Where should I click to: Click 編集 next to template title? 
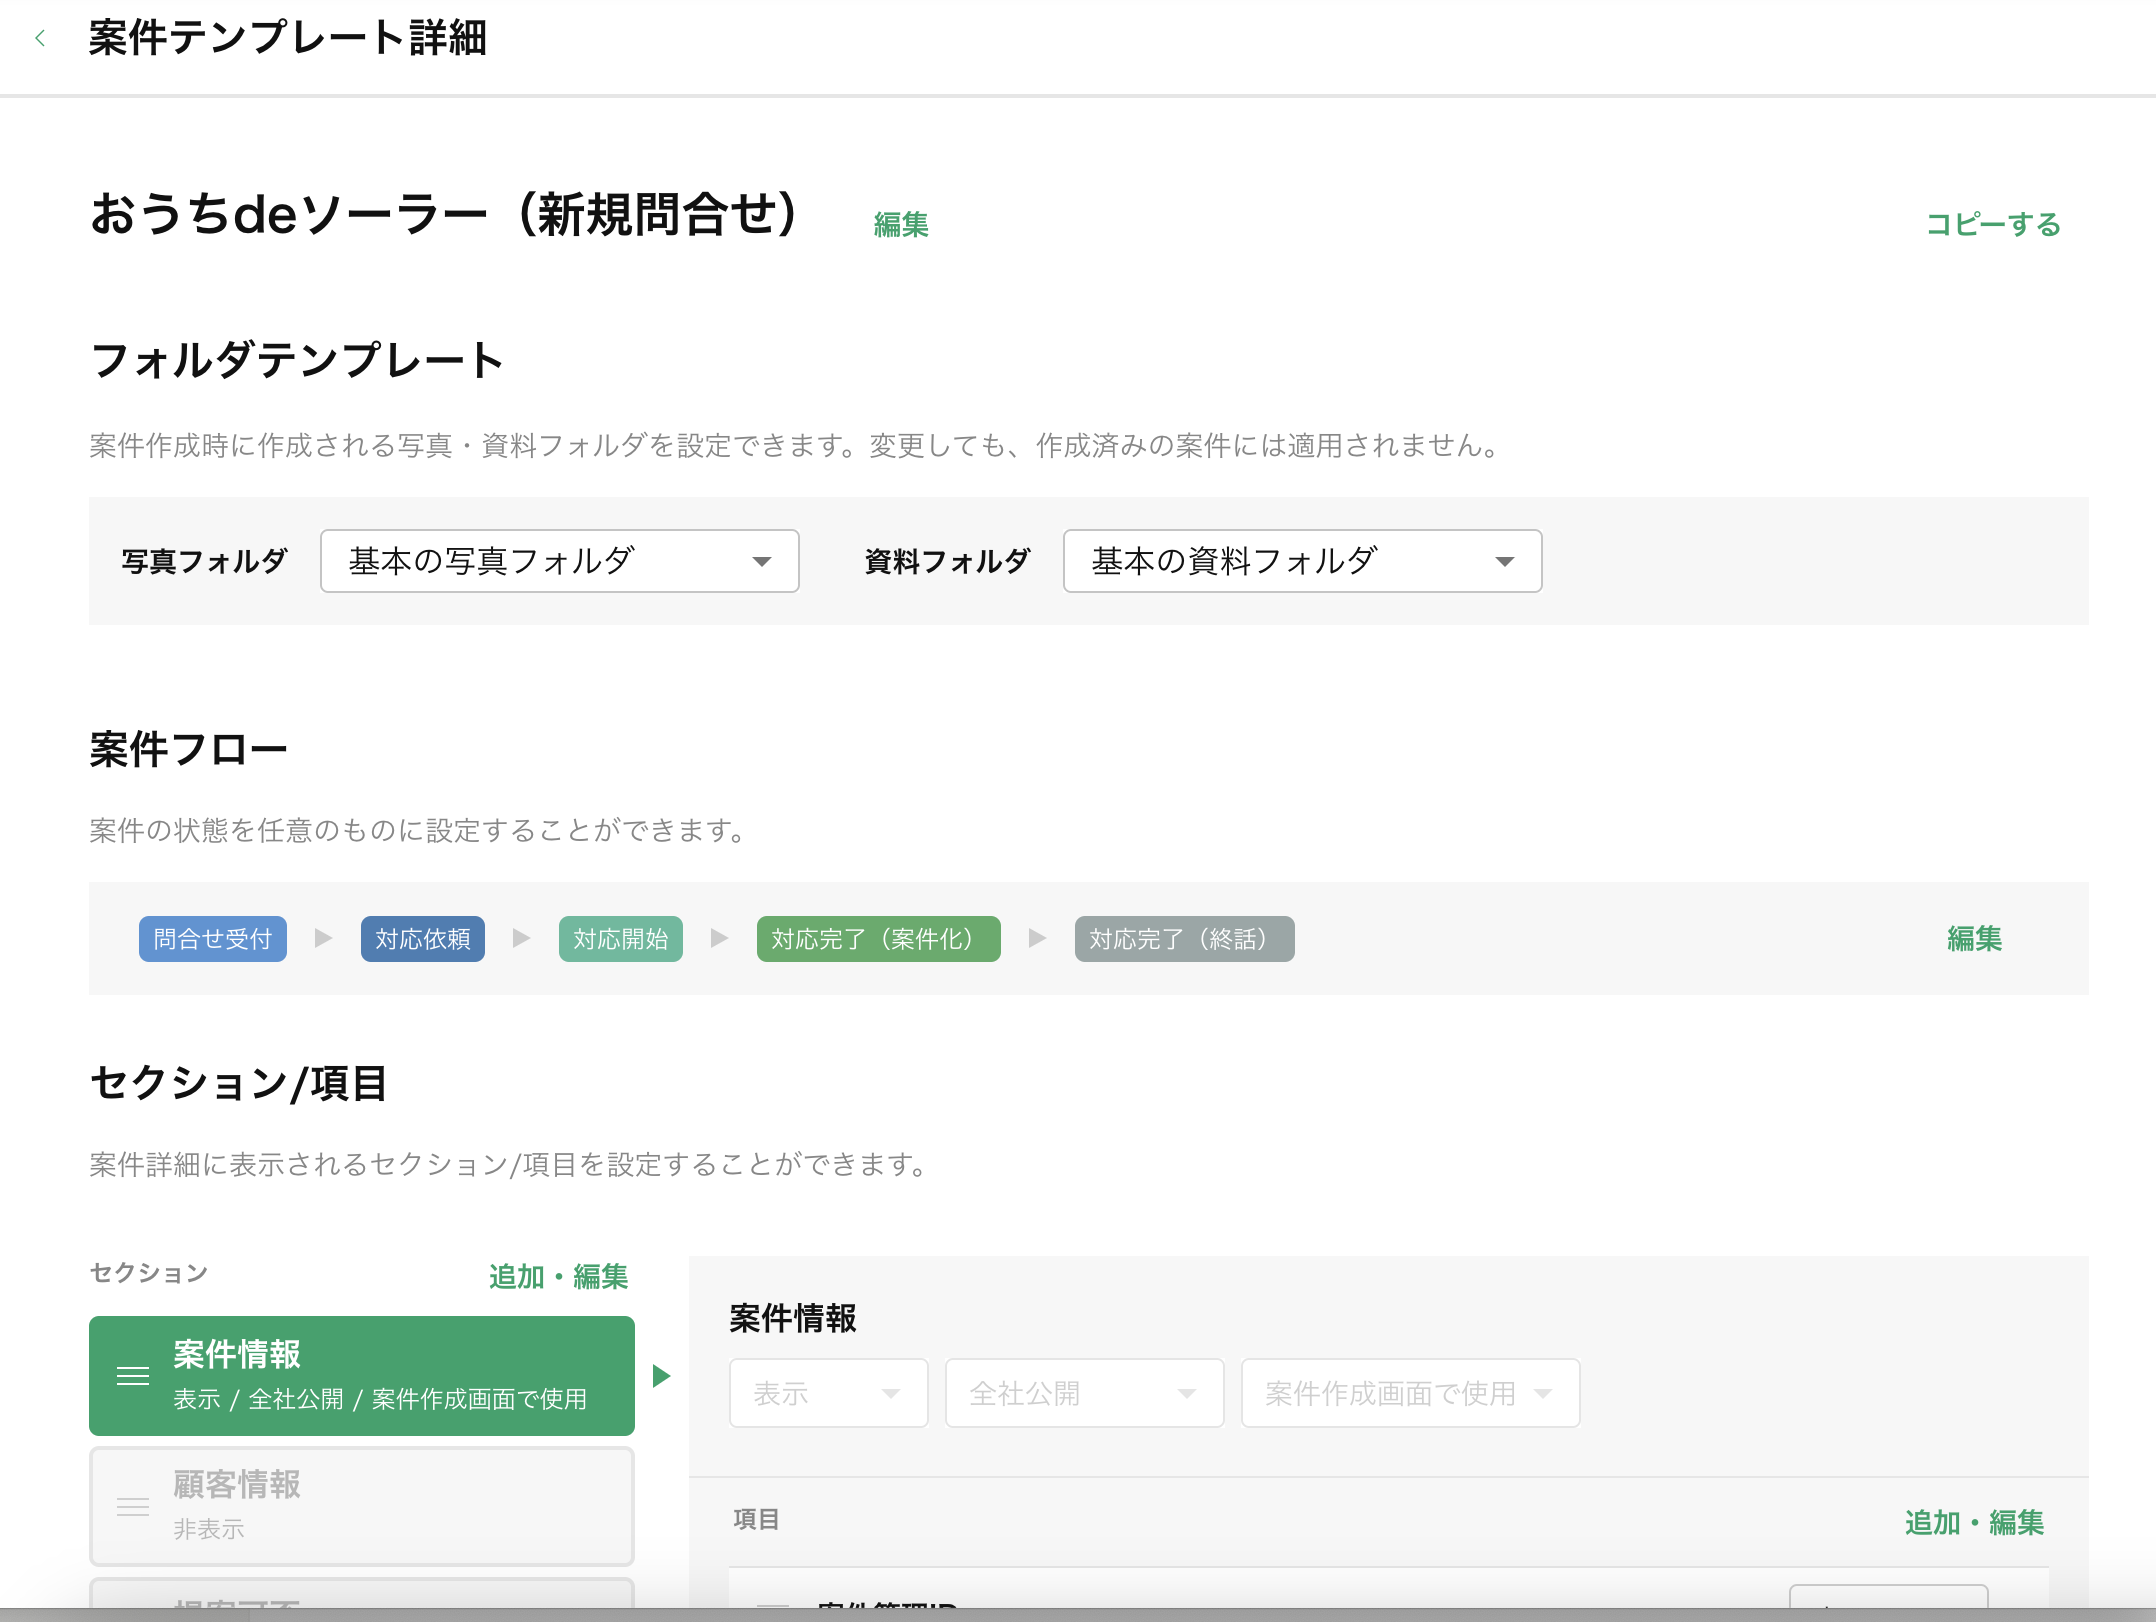tap(901, 224)
